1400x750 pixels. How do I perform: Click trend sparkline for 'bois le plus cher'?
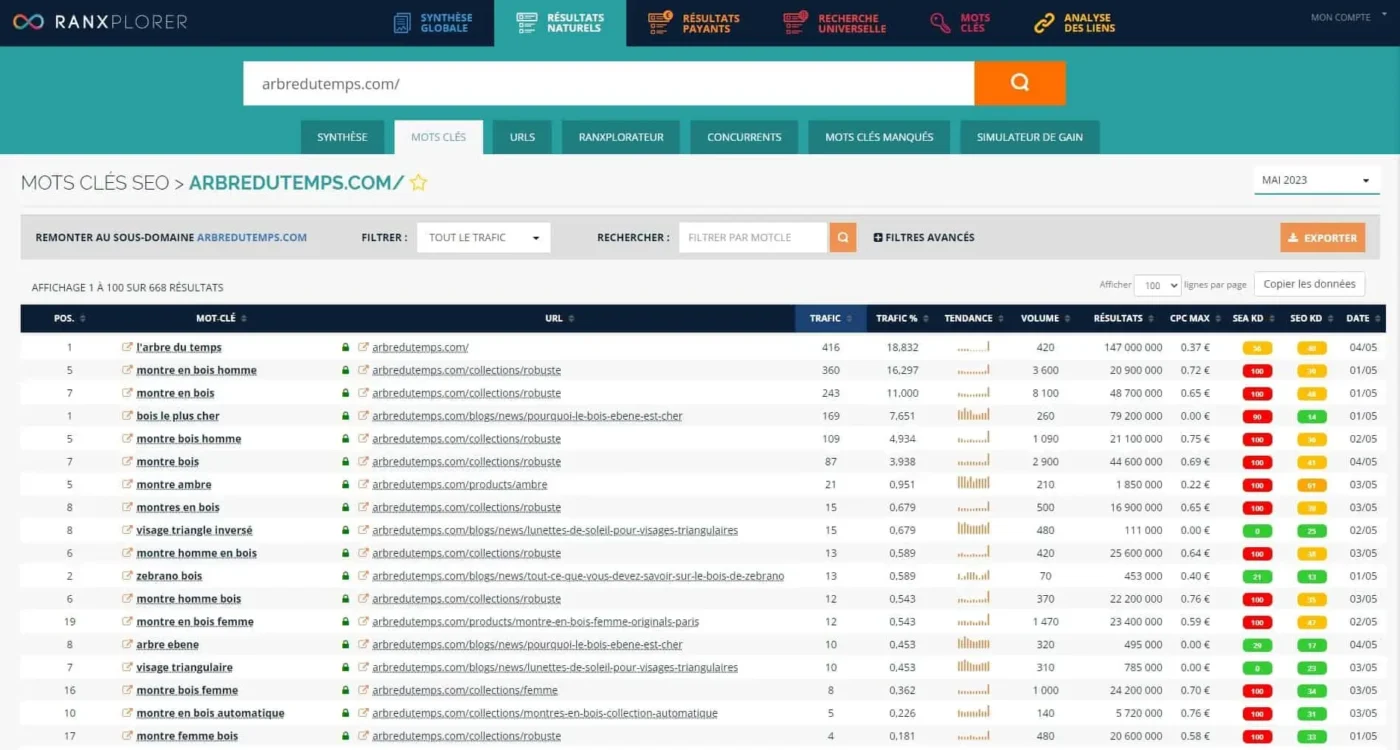coord(973,415)
